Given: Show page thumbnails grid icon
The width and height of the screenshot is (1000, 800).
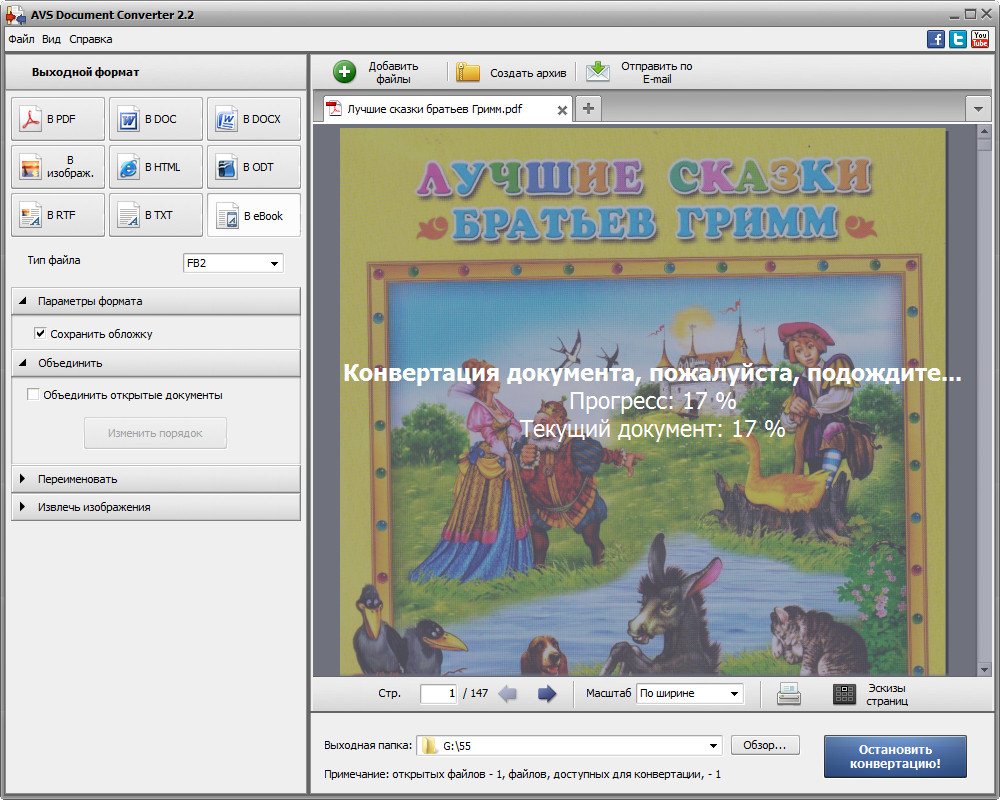Looking at the screenshot, I should point(844,694).
